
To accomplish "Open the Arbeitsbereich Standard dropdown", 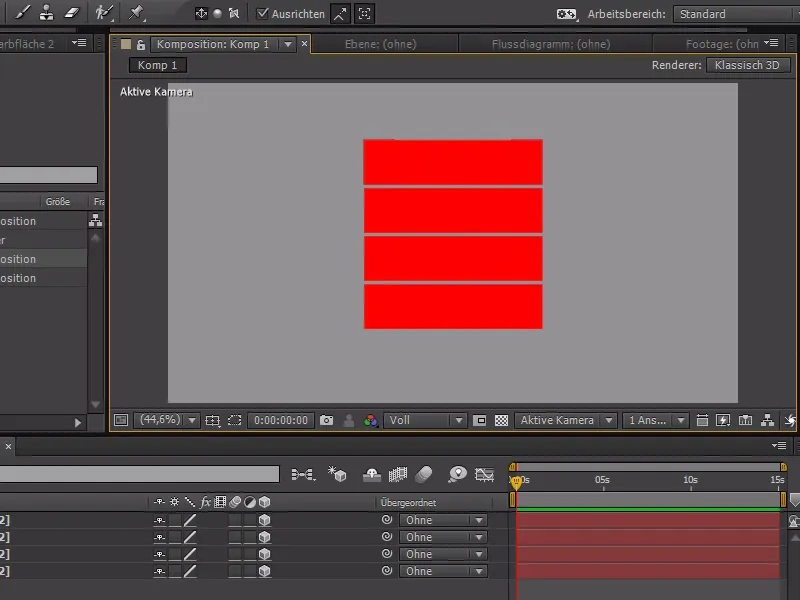I will [735, 14].
